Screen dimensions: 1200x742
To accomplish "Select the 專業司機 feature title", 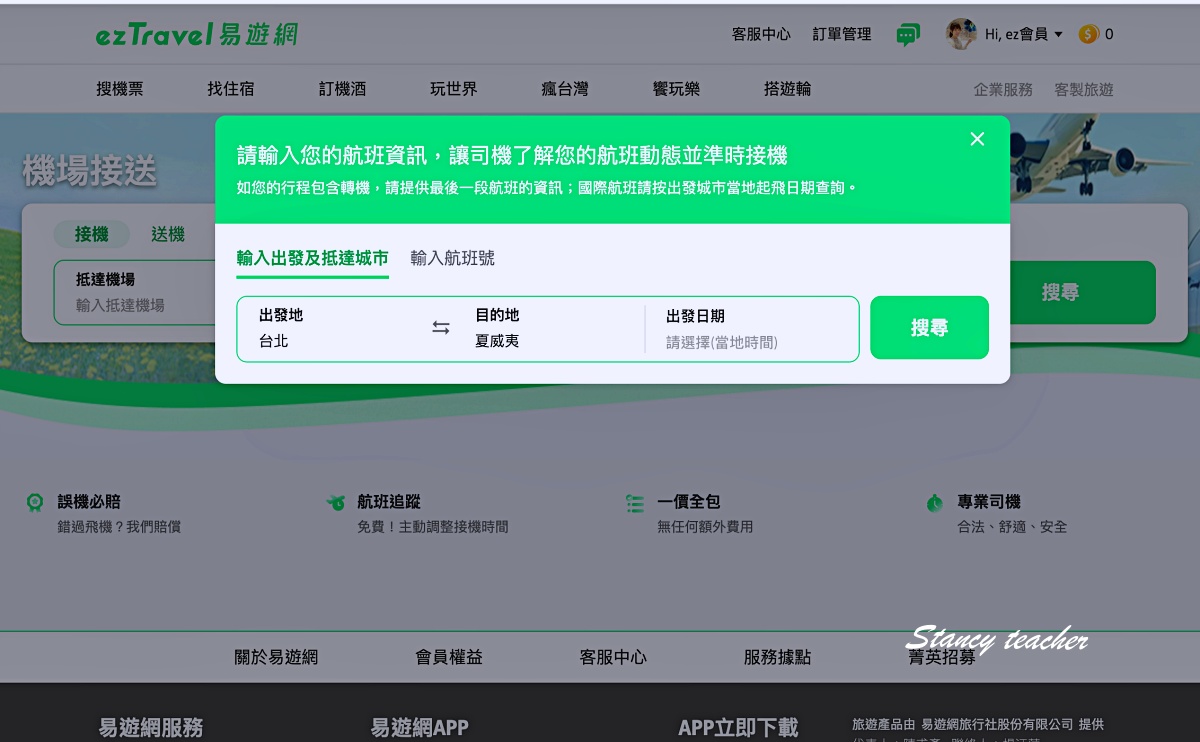I will coord(989,502).
